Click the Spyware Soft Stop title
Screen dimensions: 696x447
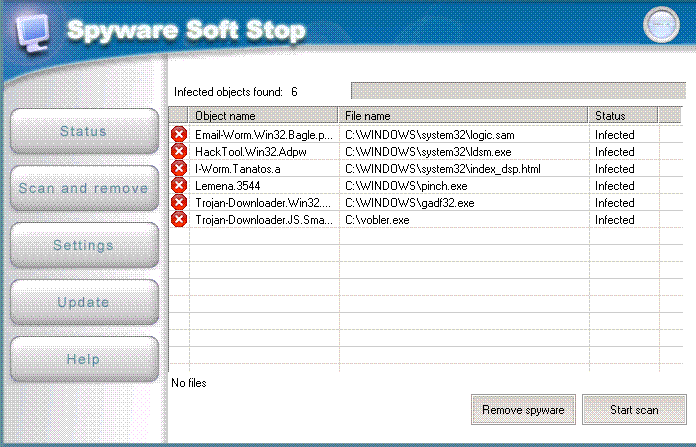coord(186,31)
